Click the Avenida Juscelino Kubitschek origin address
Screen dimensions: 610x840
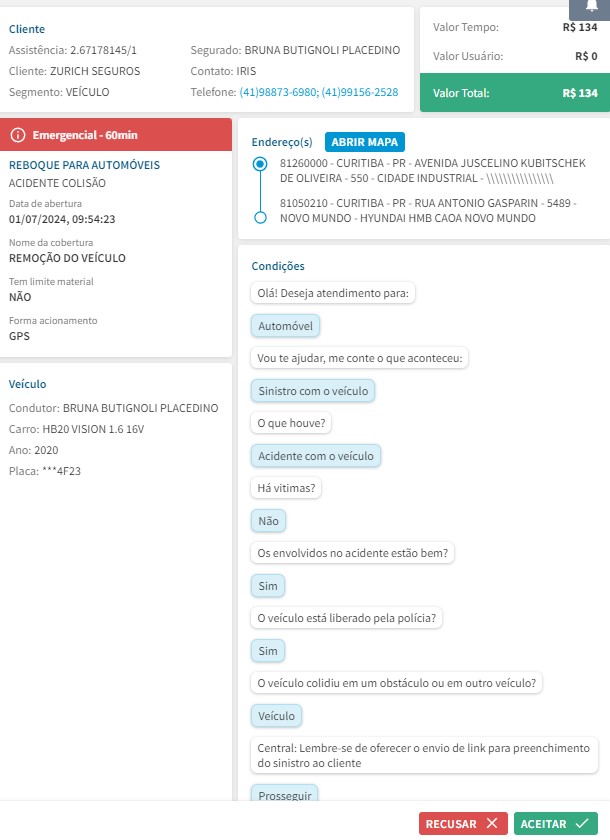pyautogui.click(x=432, y=170)
